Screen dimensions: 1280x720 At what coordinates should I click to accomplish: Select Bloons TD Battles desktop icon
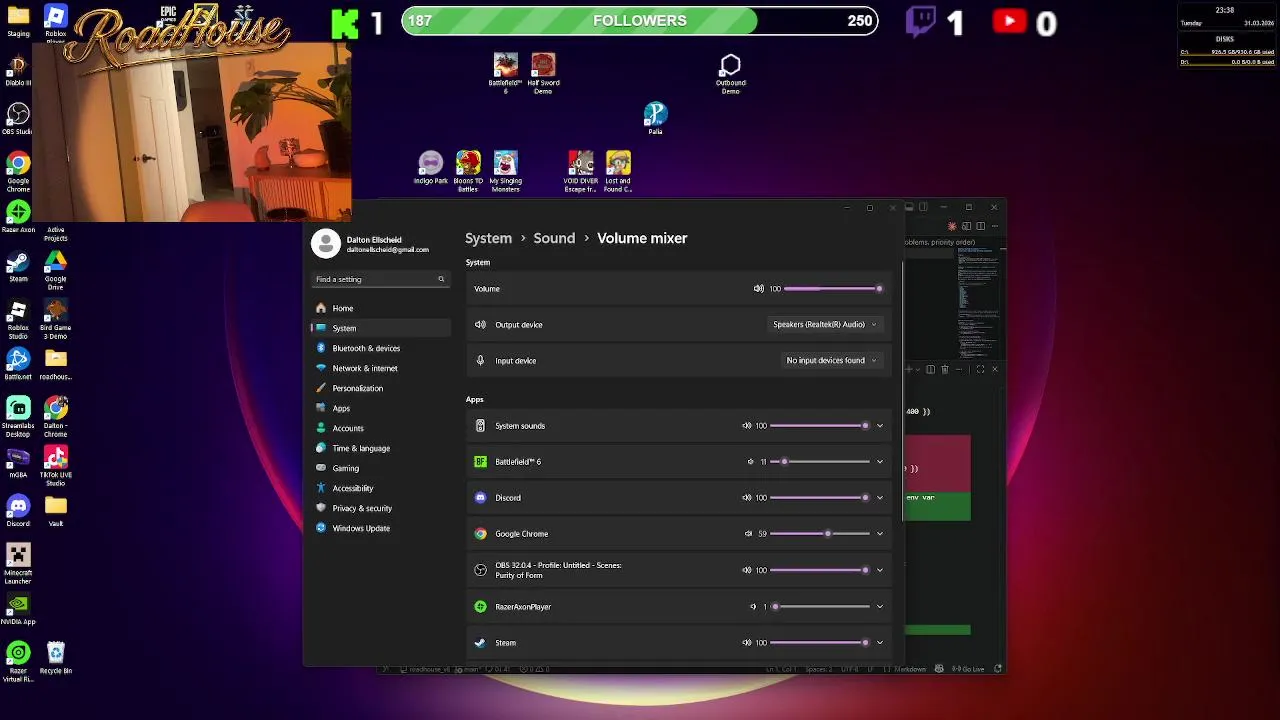point(468,171)
